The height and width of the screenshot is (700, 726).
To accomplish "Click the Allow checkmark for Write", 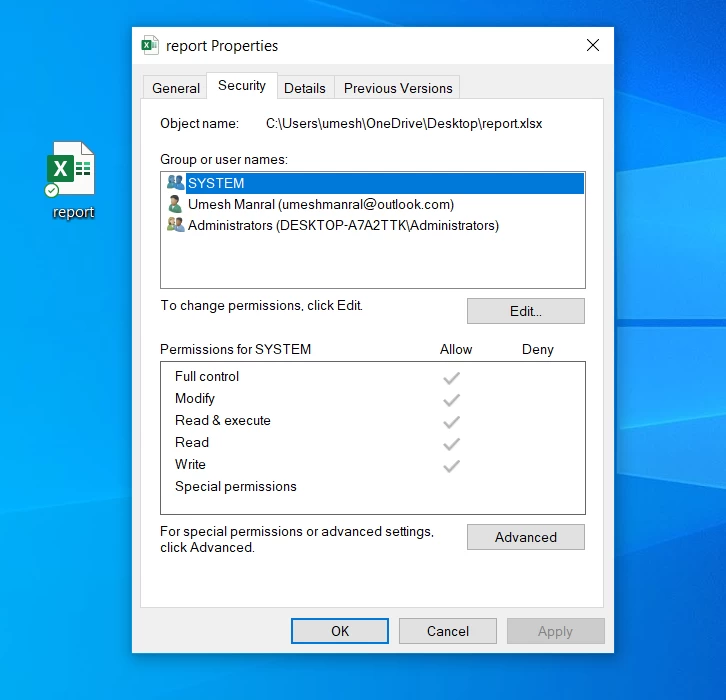I will click(x=451, y=466).
